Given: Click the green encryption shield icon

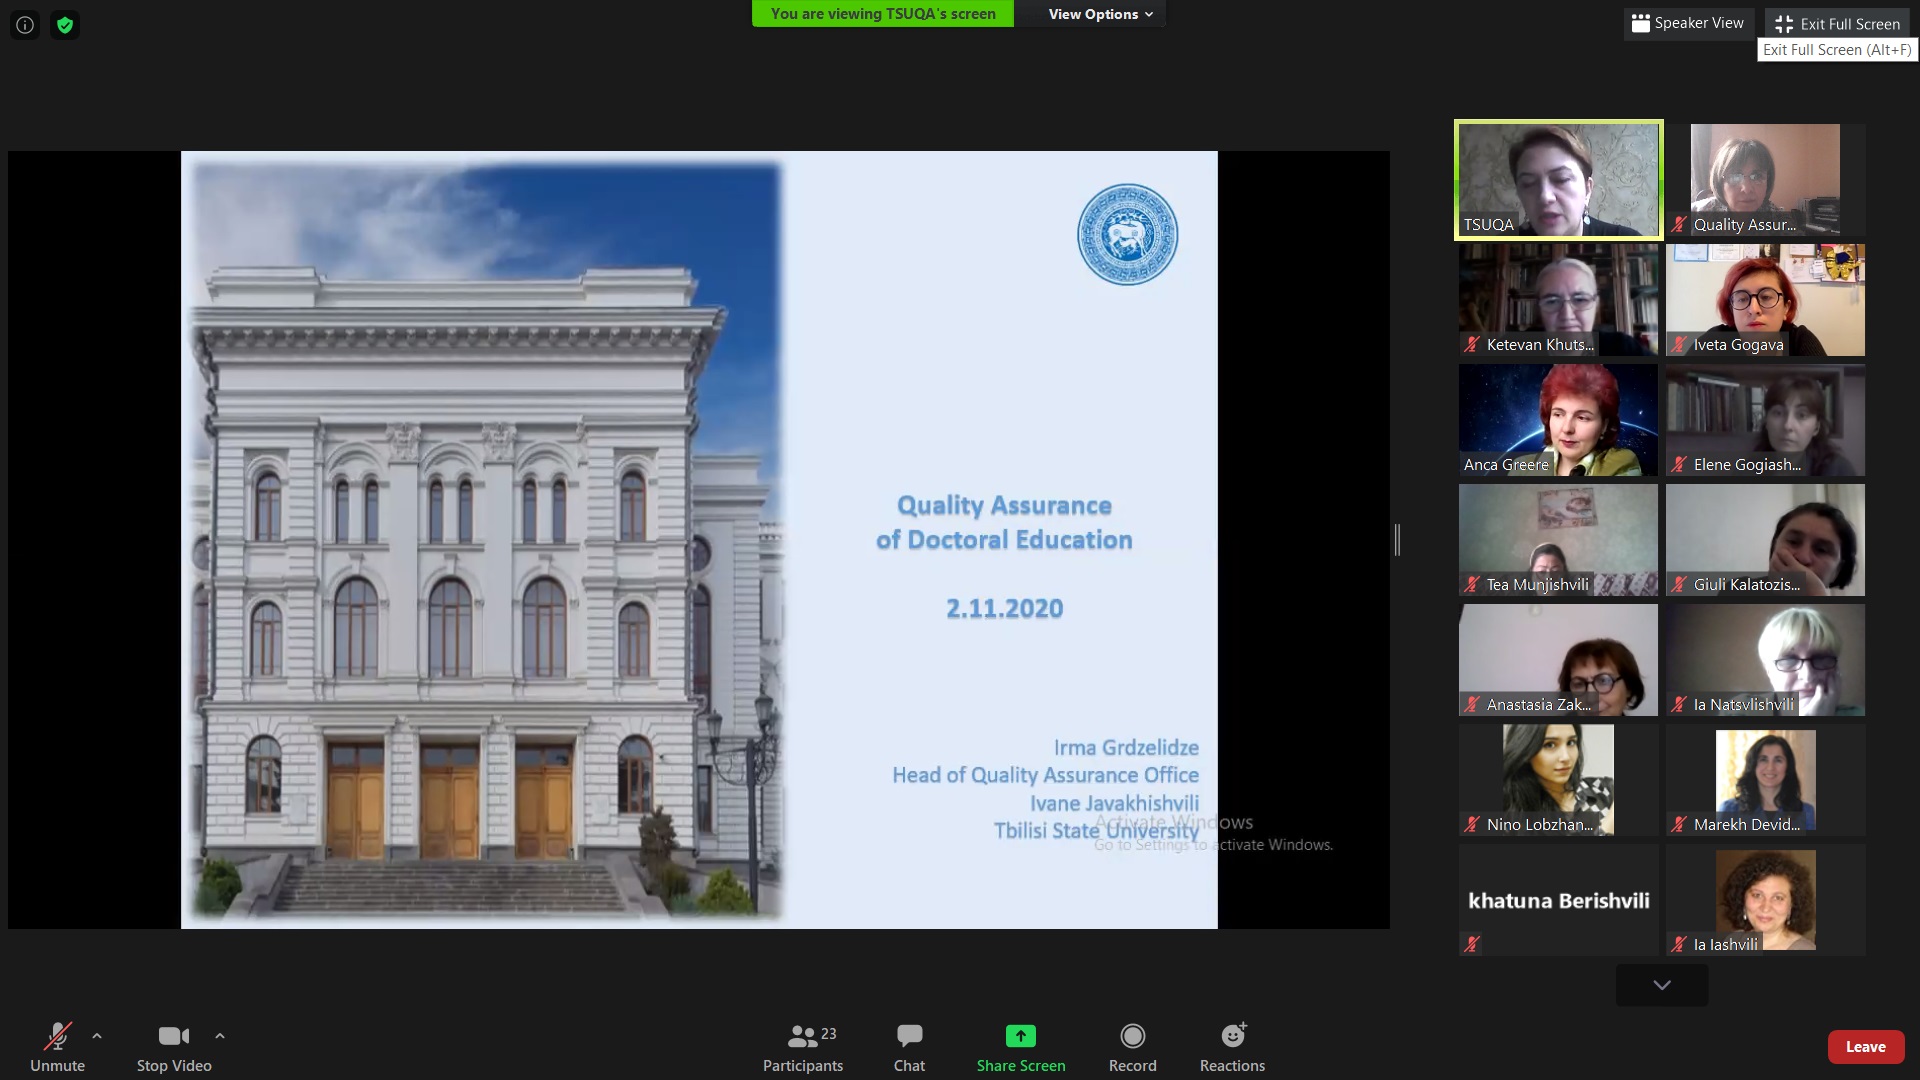Looking at the screenshot, I should [x=65, y=25].
